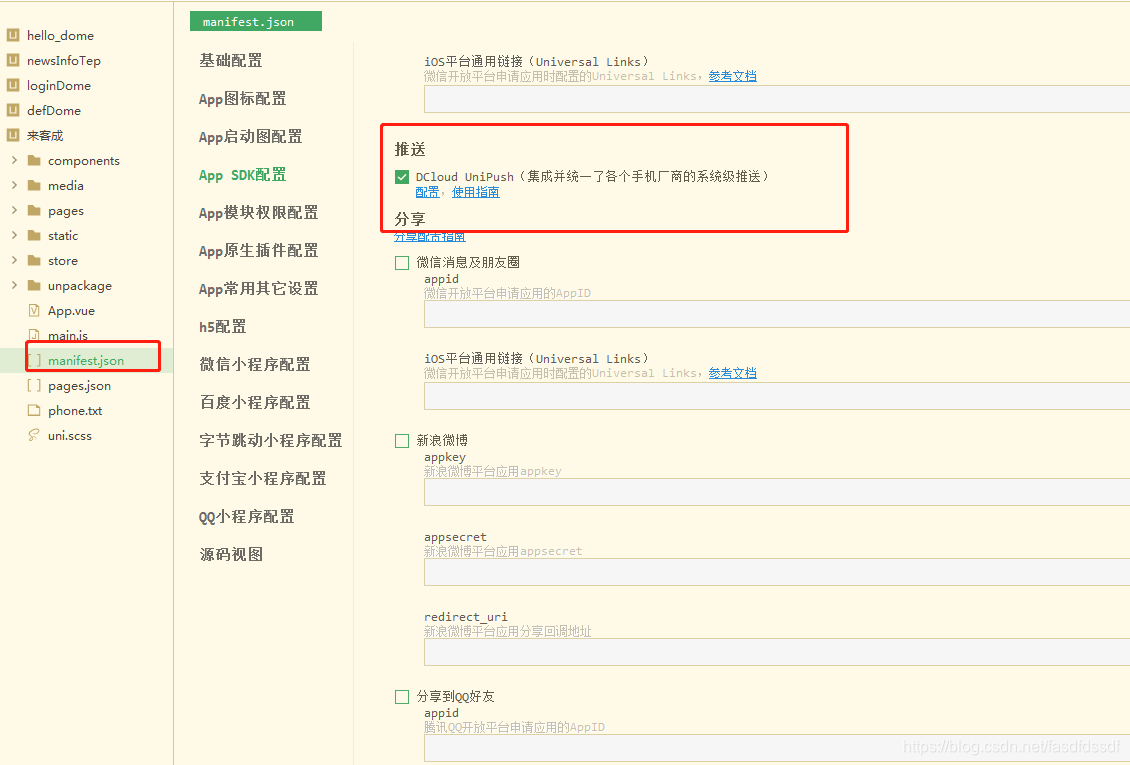Open the loginDome project

click(x=59, y=86)
